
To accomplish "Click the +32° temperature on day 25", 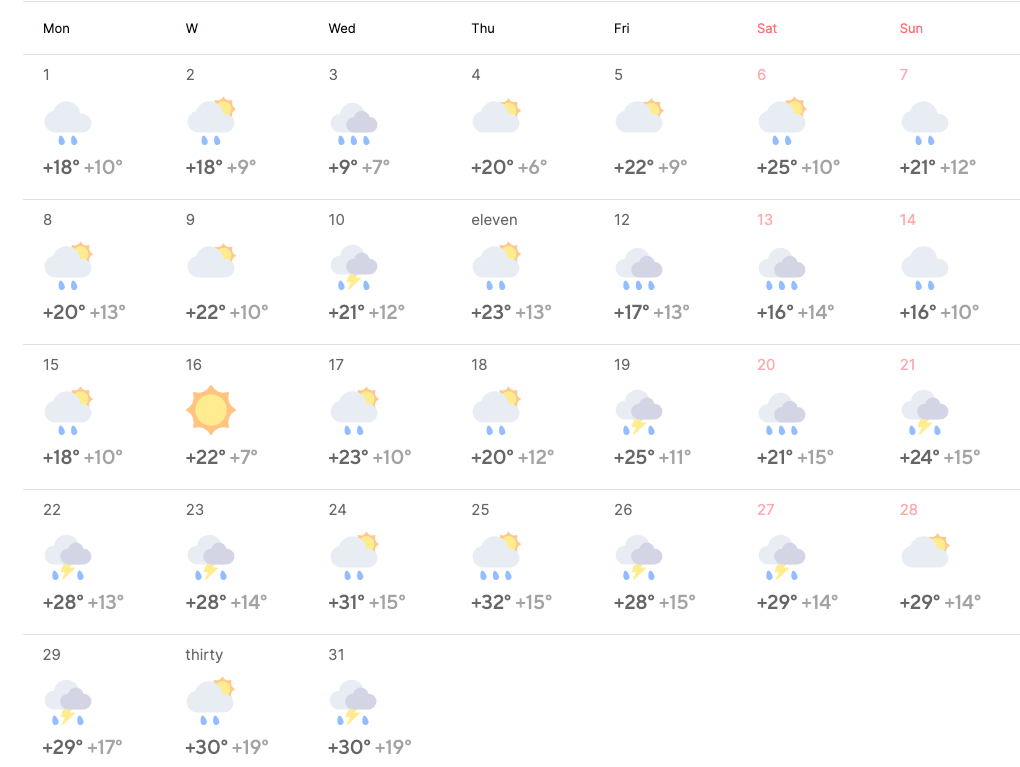I will tap(492, 602).
